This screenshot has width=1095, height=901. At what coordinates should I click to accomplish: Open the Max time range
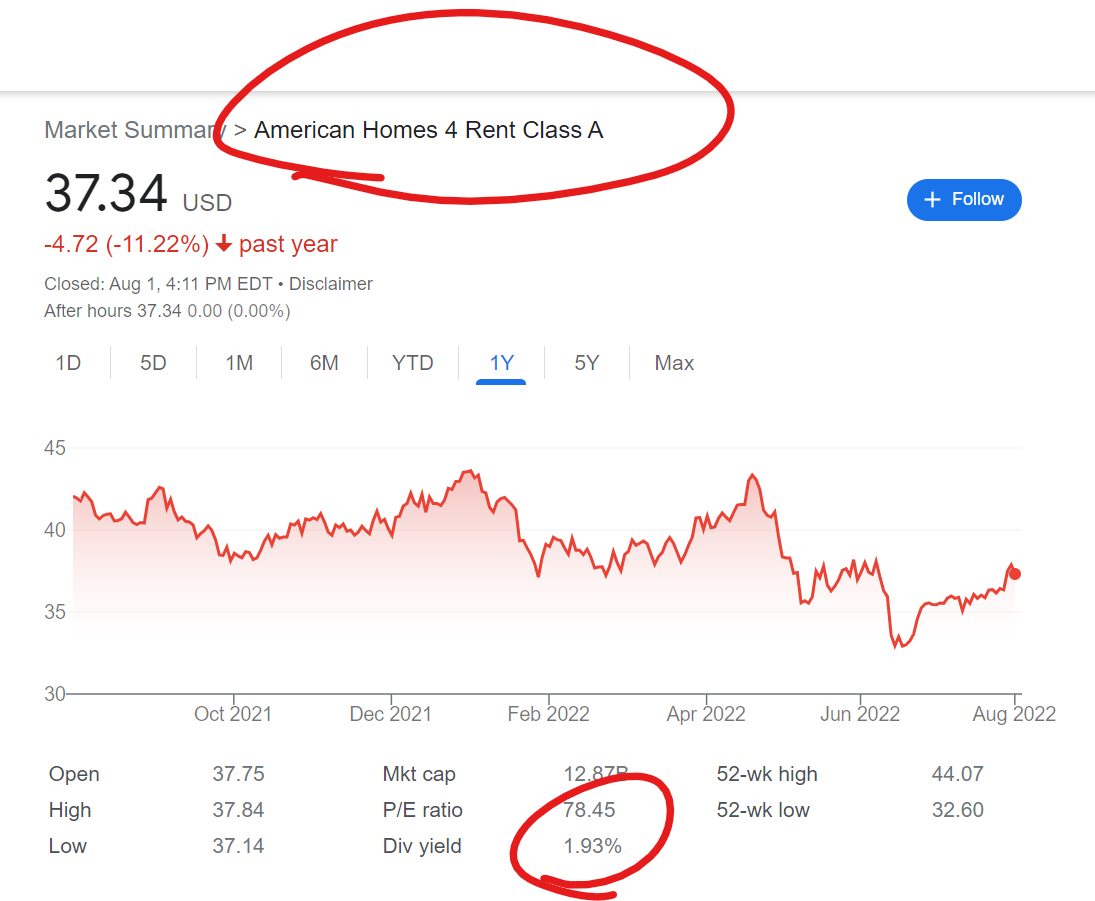click(673, 362)
